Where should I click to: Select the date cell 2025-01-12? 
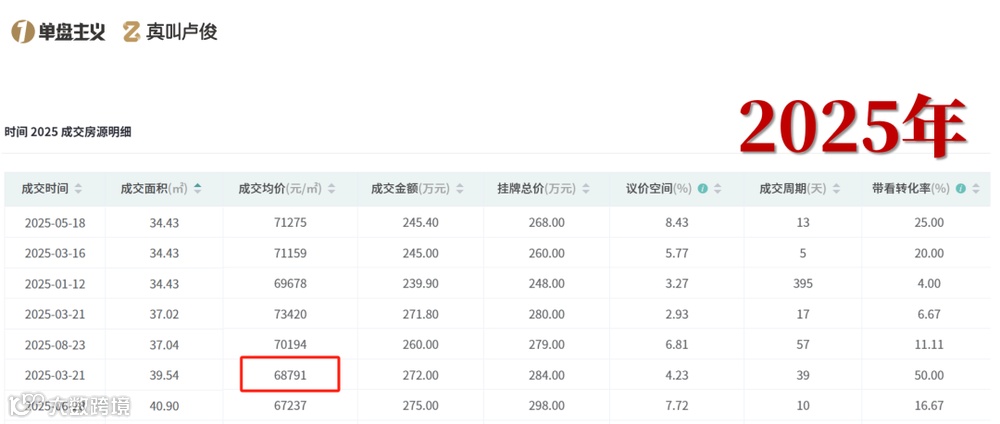pyautogui.click(x=55, y=284)
